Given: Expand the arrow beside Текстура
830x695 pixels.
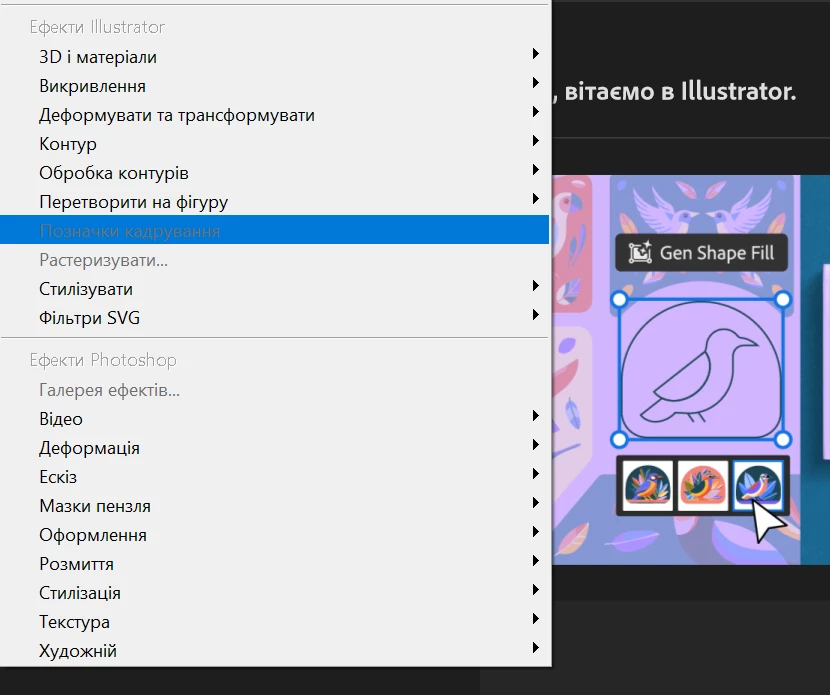Looking at the screenshot, I should point(536,618).
